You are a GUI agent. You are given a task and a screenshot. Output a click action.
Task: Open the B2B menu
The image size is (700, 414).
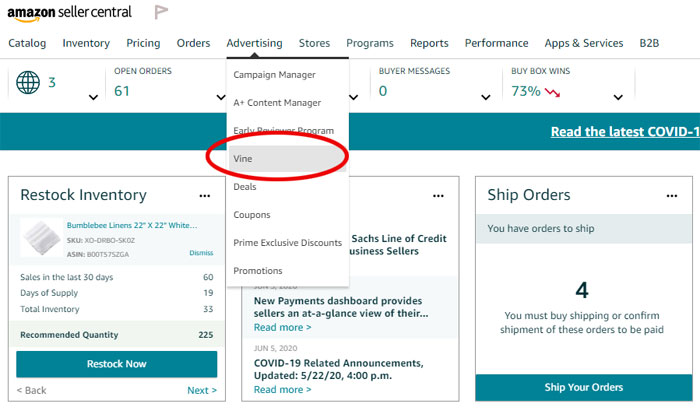click(x=649, y=43)
